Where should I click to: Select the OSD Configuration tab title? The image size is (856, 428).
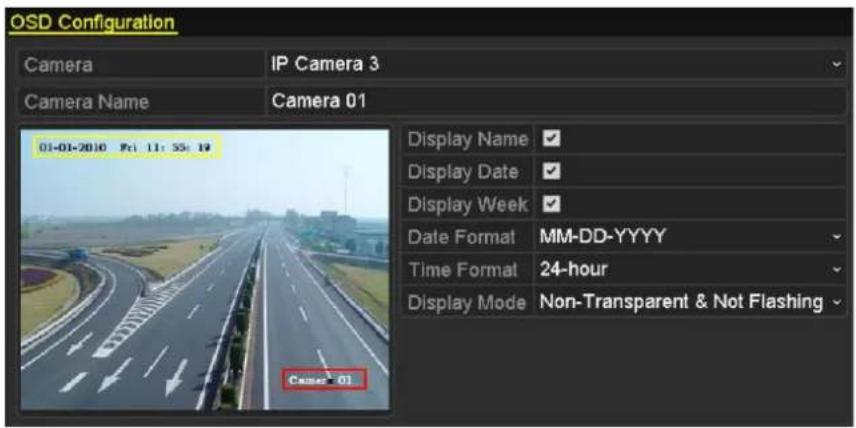click(93, 23)
